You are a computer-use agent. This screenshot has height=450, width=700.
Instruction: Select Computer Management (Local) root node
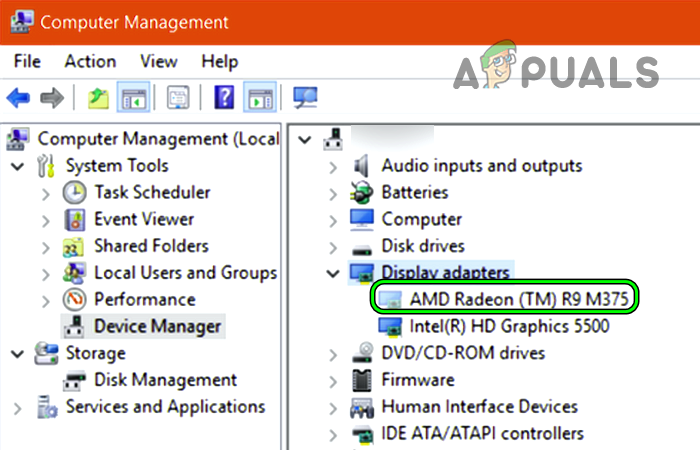click(x=158, y=139)
